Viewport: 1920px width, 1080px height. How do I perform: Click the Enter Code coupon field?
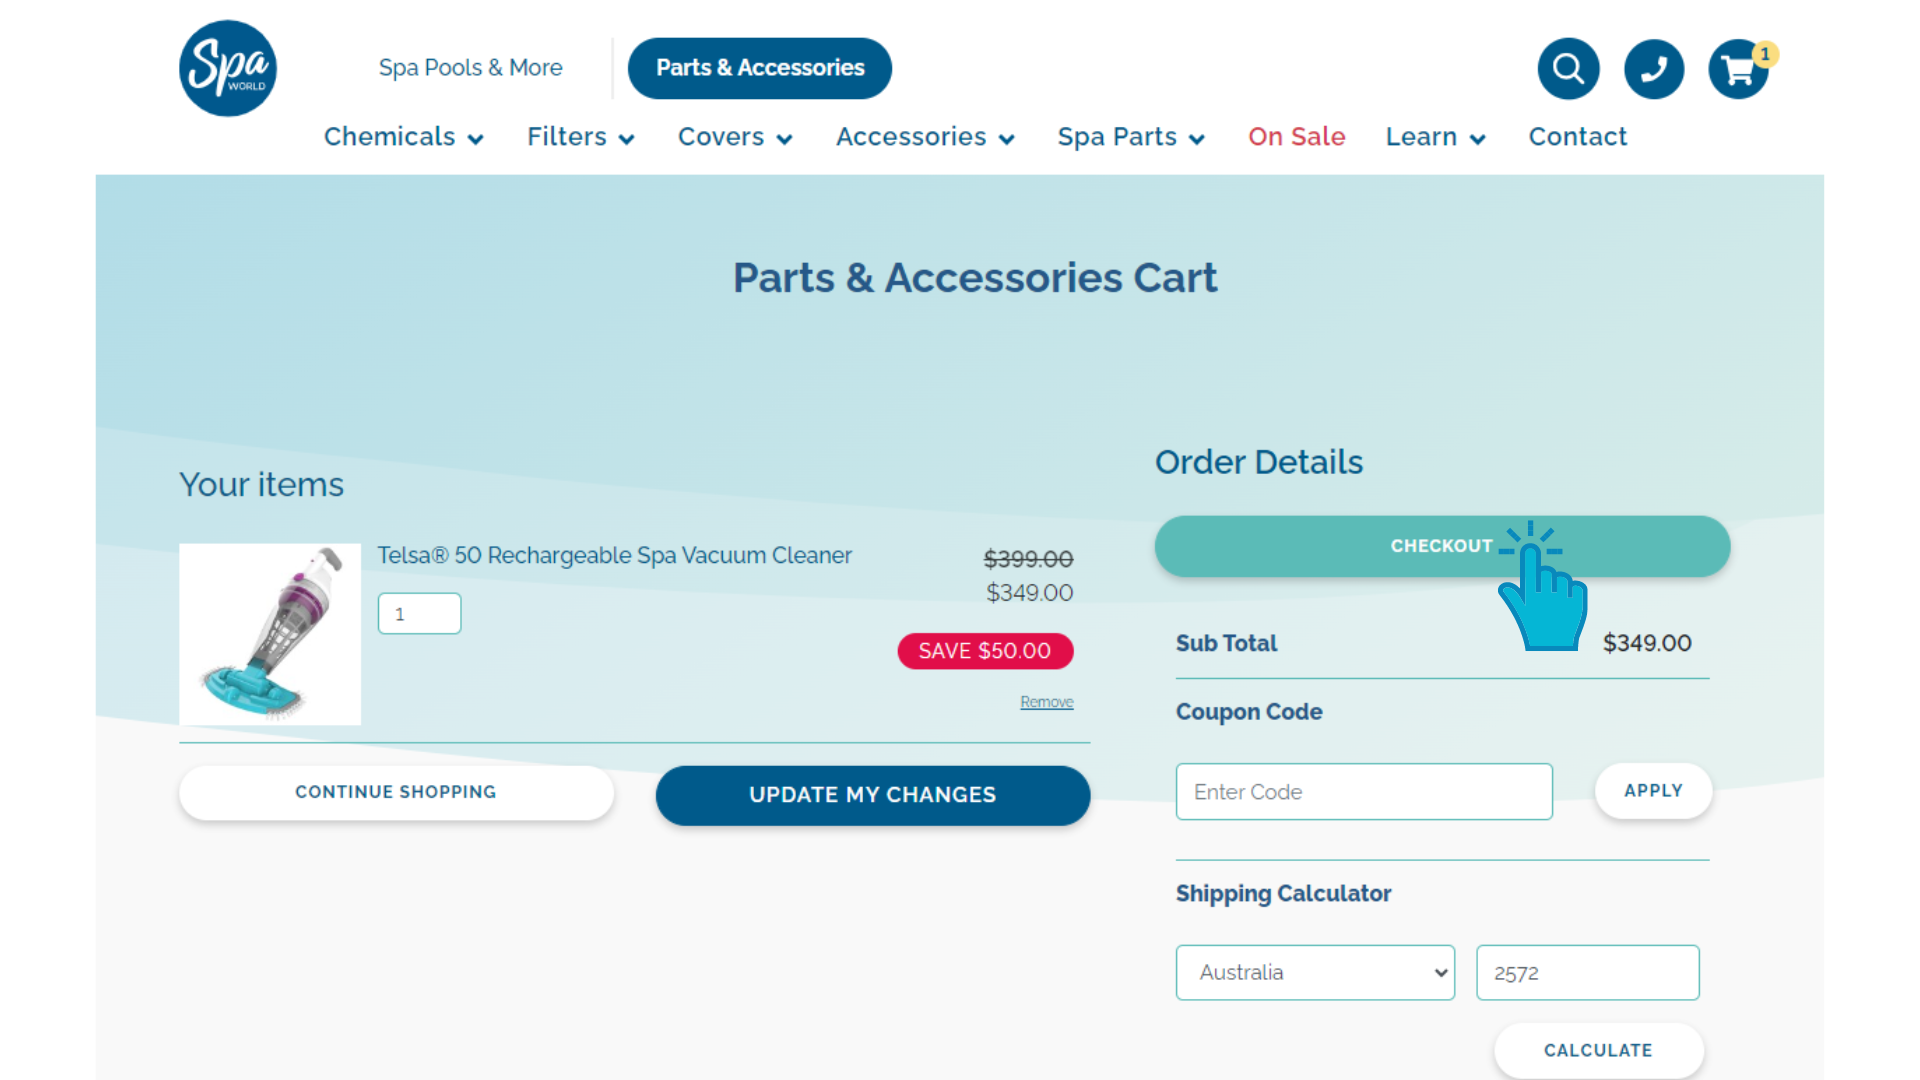tap(1363, 792)
